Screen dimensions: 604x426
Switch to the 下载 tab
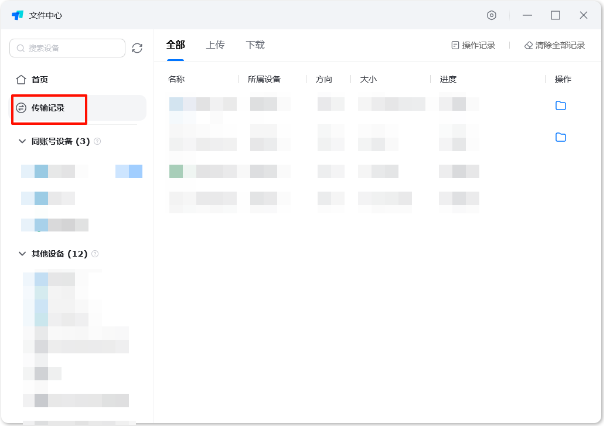point(255,45)
